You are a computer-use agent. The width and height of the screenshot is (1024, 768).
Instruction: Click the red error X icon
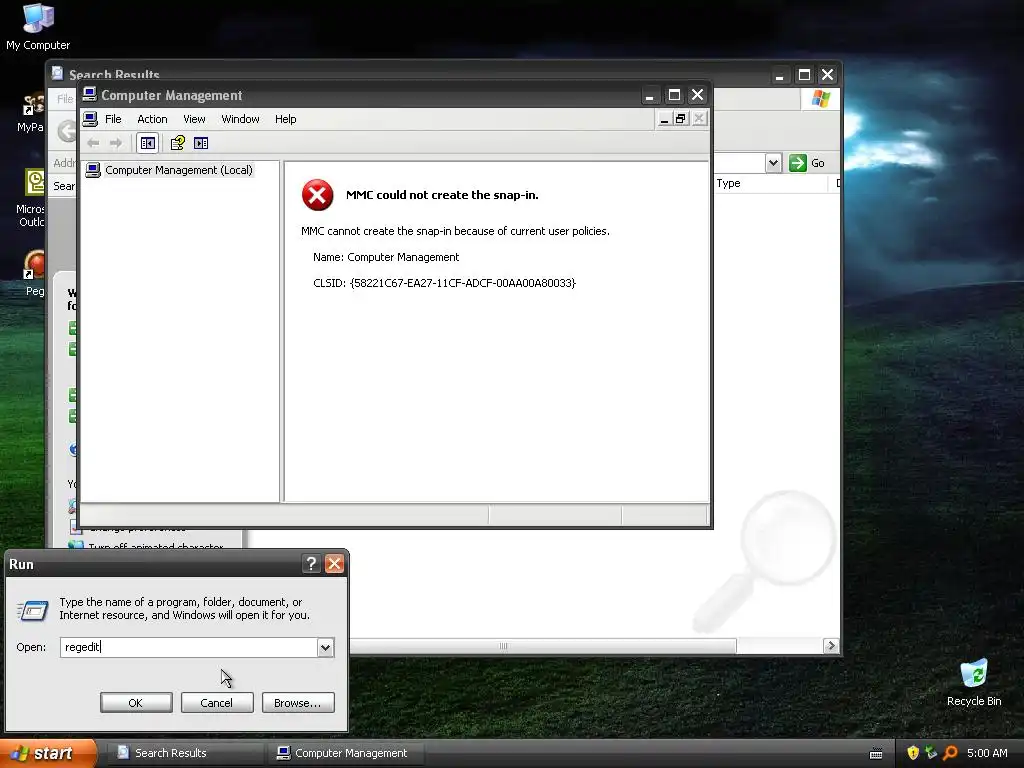[x=317, y=195]
